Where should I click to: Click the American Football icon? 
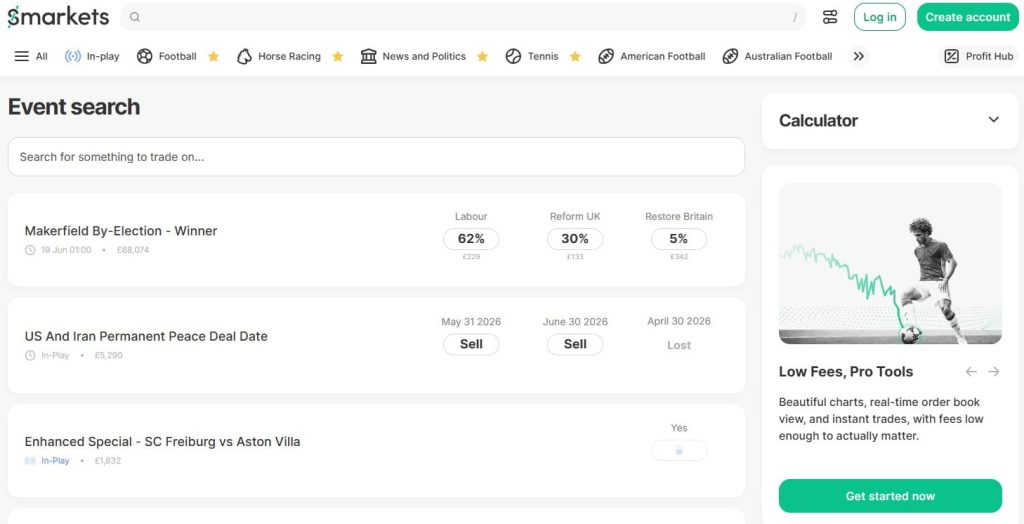pyautogui.click(x=606, y=56)
